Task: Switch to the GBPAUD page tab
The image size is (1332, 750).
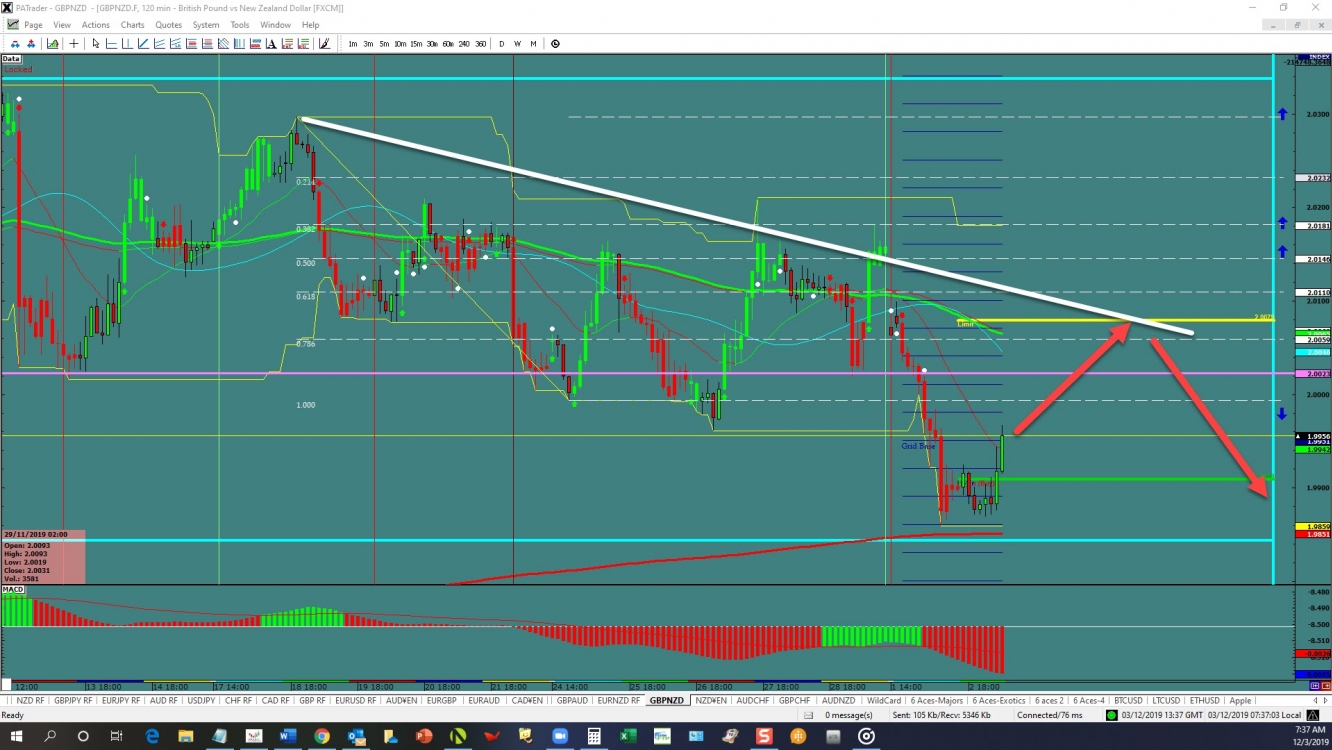Action: click(573, 700)
